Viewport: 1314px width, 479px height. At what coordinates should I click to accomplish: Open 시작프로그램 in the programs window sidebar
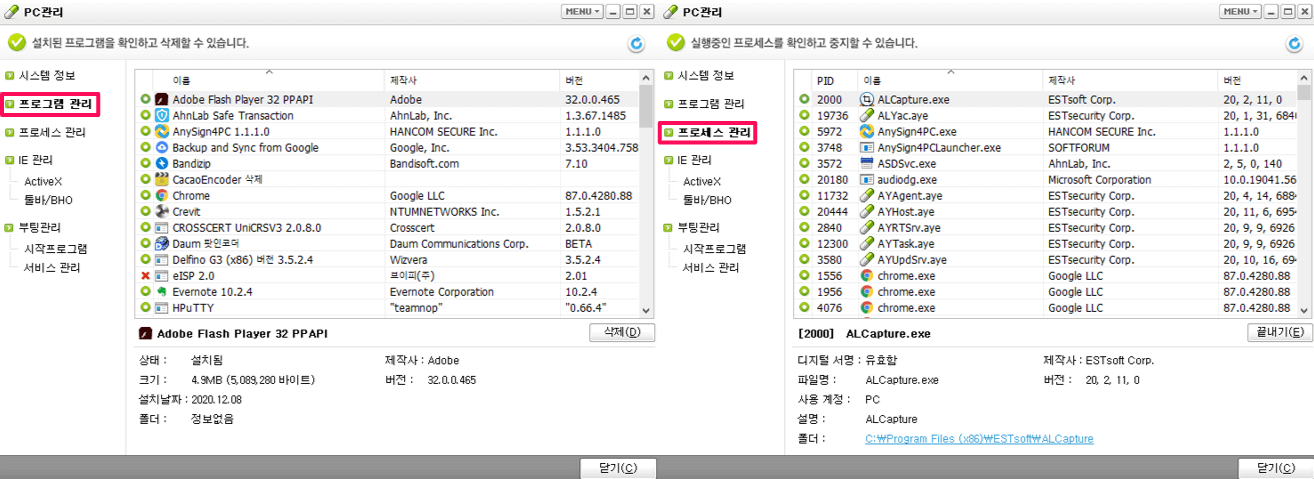[x=55, y=248]
